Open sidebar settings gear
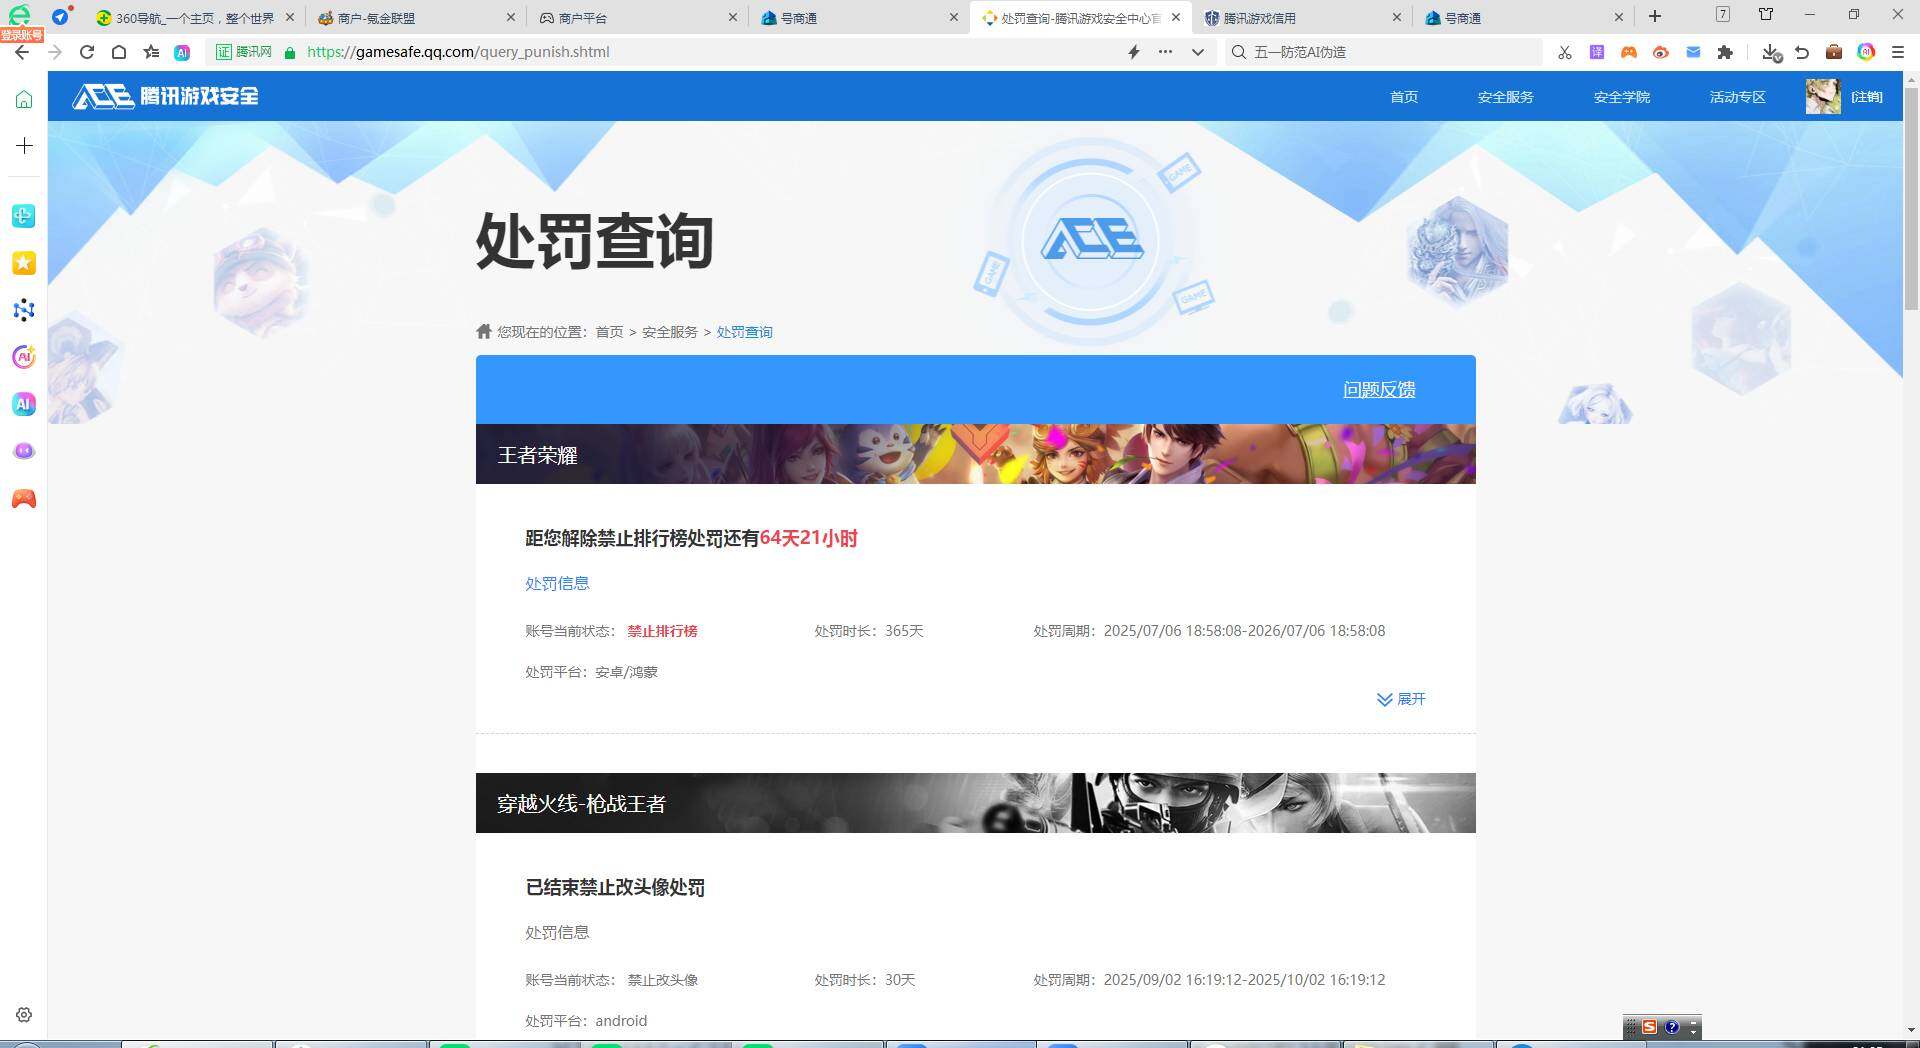The height and width of the screenshot is (1048, 1920). [x=24, y=1015]
